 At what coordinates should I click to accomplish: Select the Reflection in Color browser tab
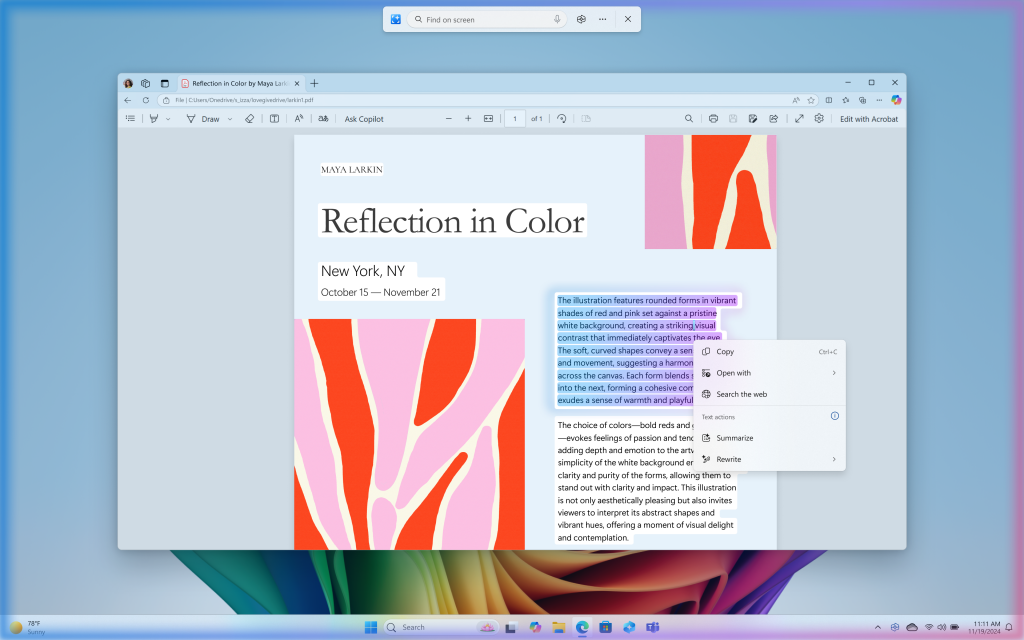pyautogui.click(x=240, y=84)
